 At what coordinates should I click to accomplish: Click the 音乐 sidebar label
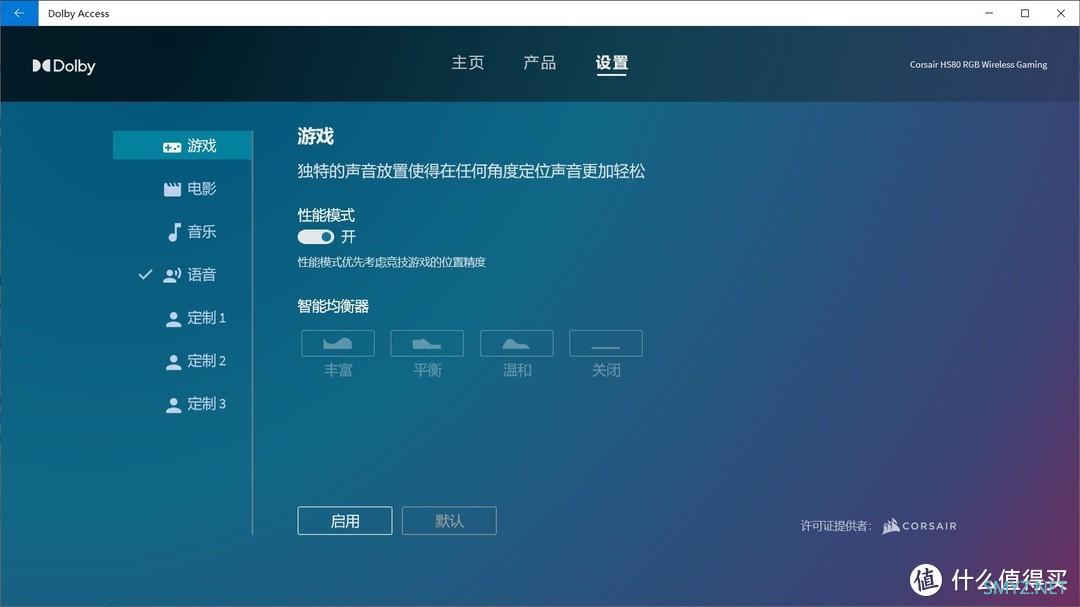coord(202,232)
